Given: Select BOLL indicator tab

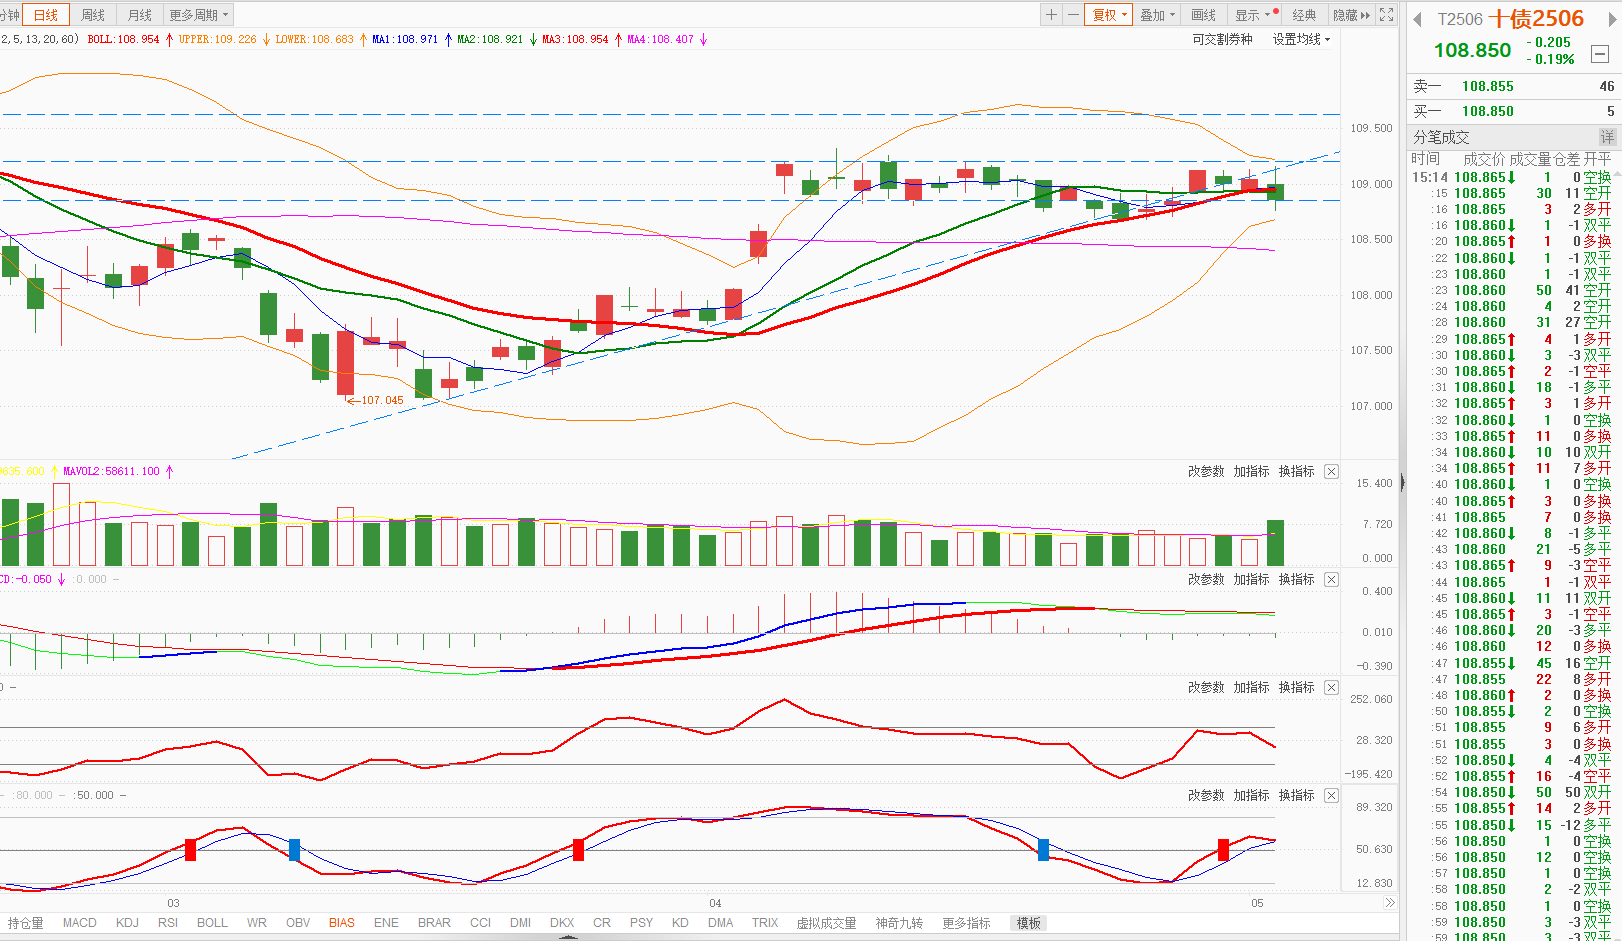Looking at the screenshot, I should 212,923.
